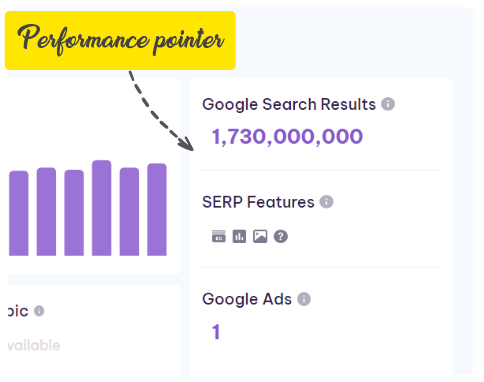The image size is (484, 382).
Task: Click the Google Search Results heading
Action: click(x=289, y=104)
